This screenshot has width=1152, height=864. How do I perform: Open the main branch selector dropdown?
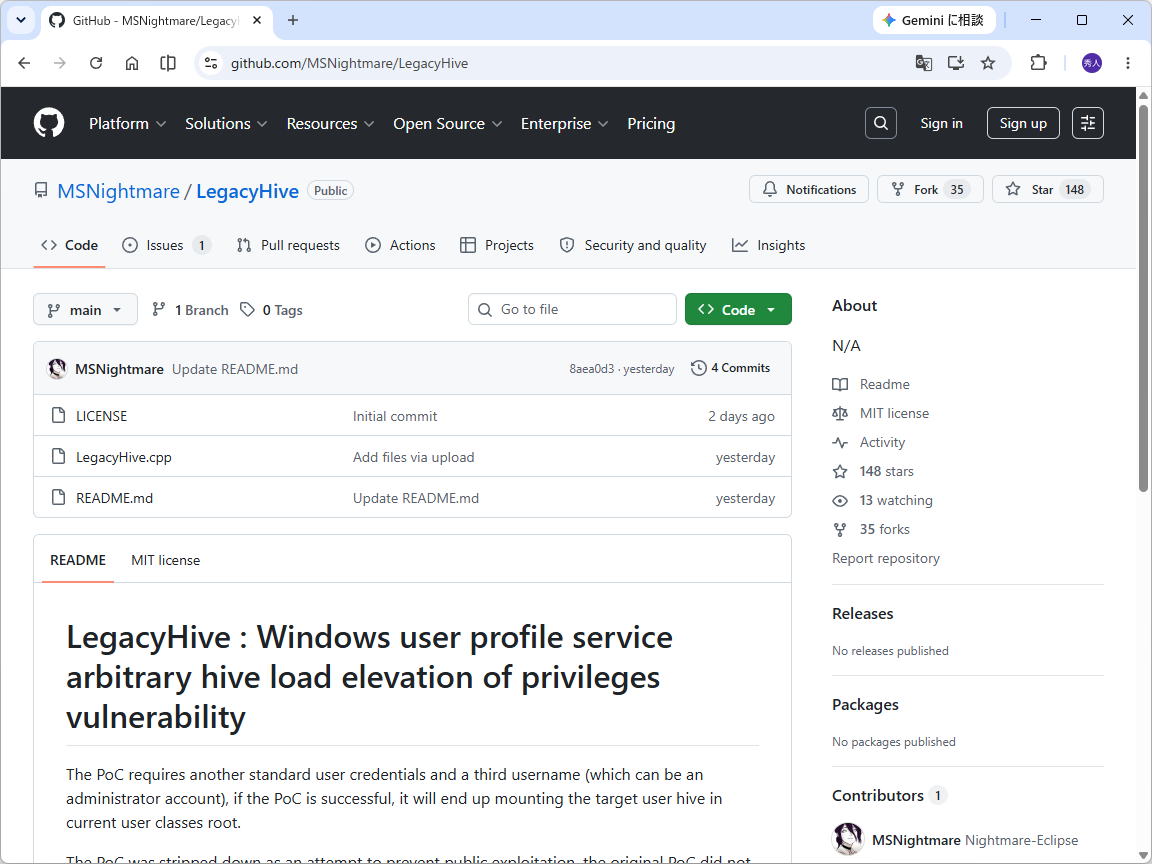click(x=85, y=310)
